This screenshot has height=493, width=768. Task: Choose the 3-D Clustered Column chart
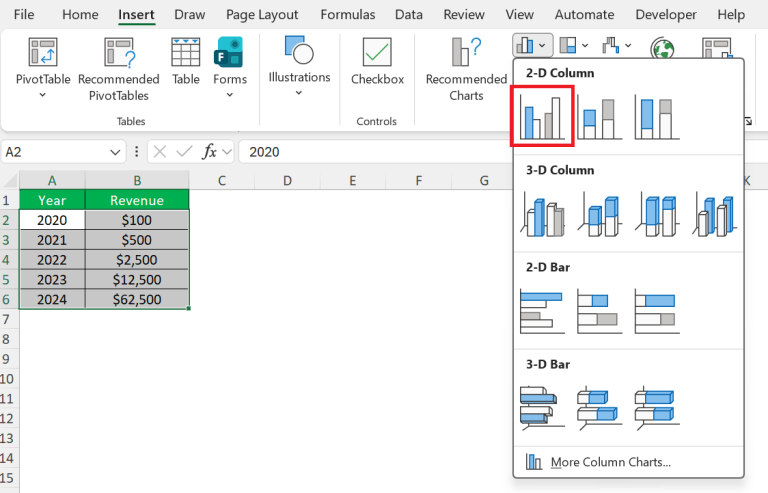542,214
